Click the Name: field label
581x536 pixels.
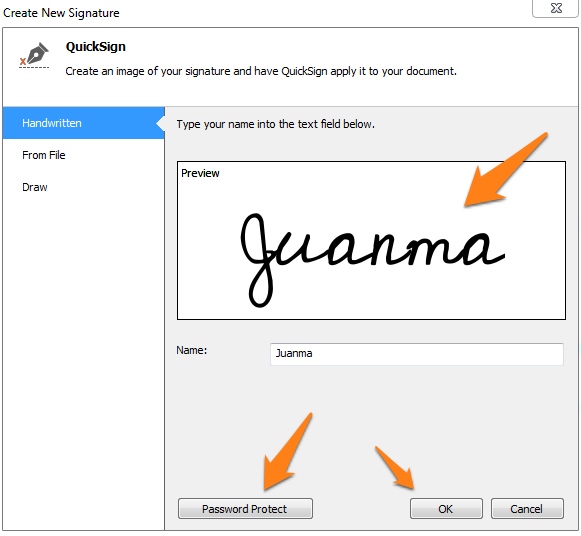(192, 350)
